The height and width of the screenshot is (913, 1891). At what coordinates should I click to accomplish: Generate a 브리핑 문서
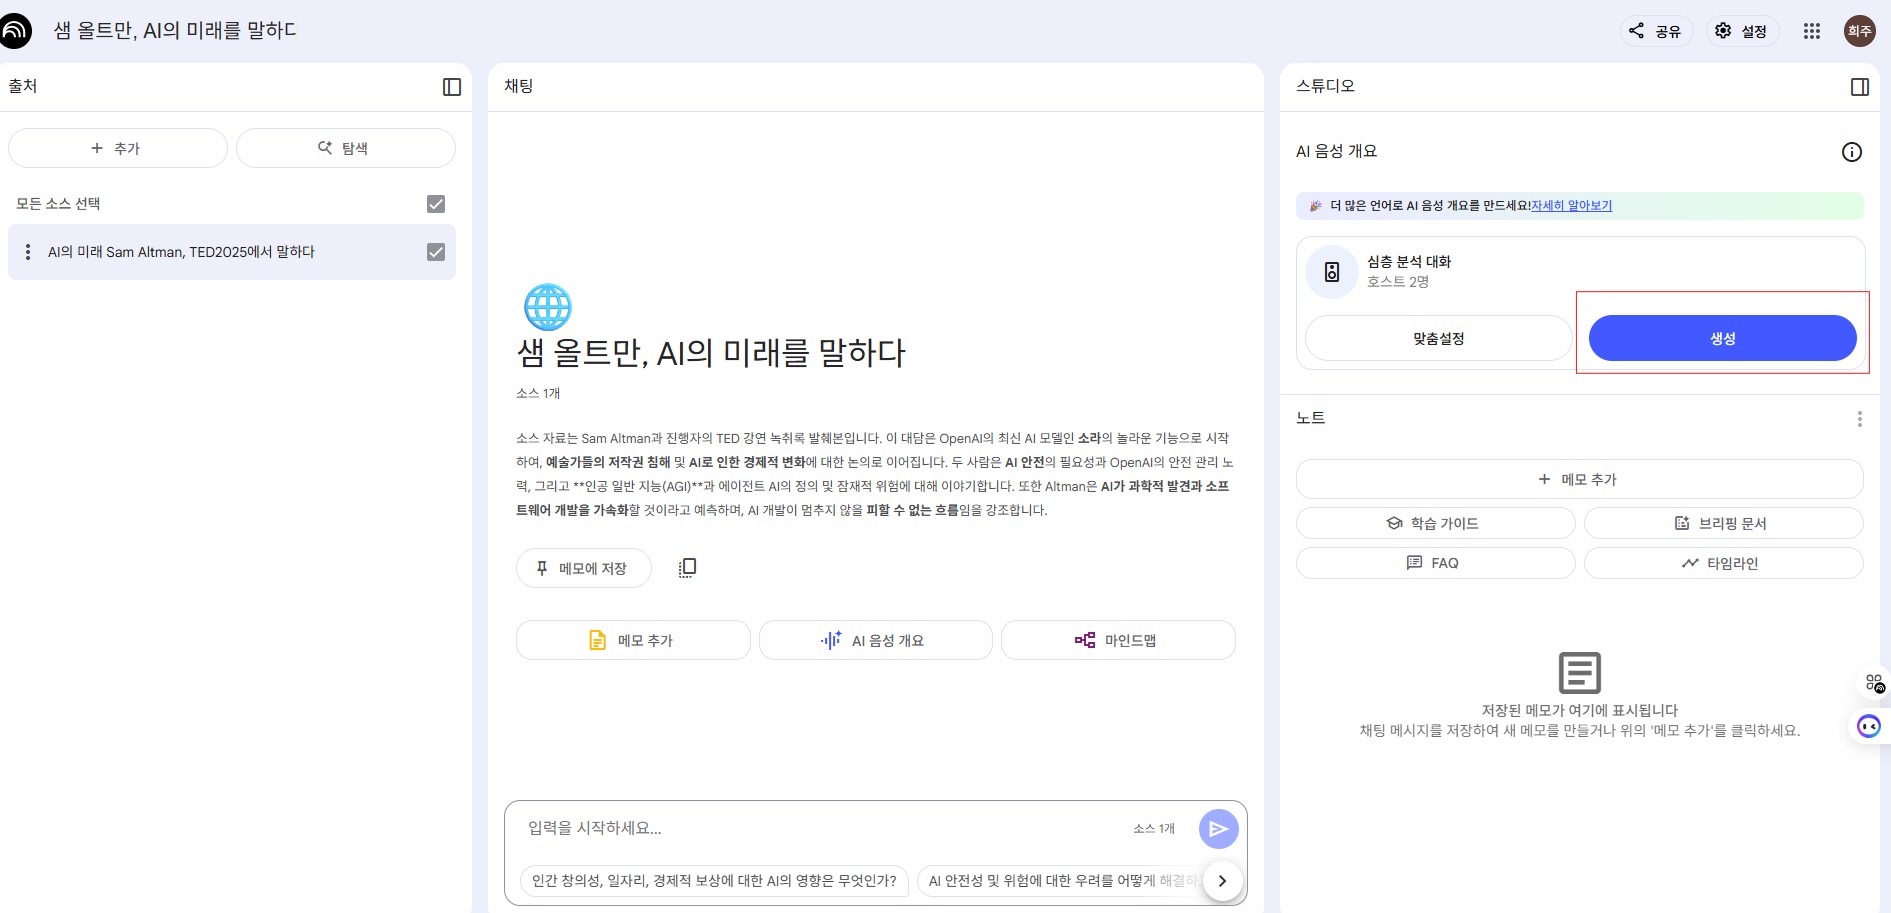(x=1724, y=524)
